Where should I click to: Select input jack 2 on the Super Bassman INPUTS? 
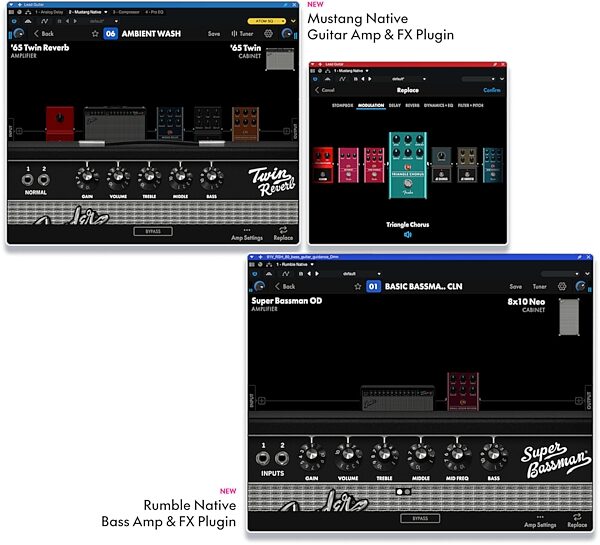[282, 458]
